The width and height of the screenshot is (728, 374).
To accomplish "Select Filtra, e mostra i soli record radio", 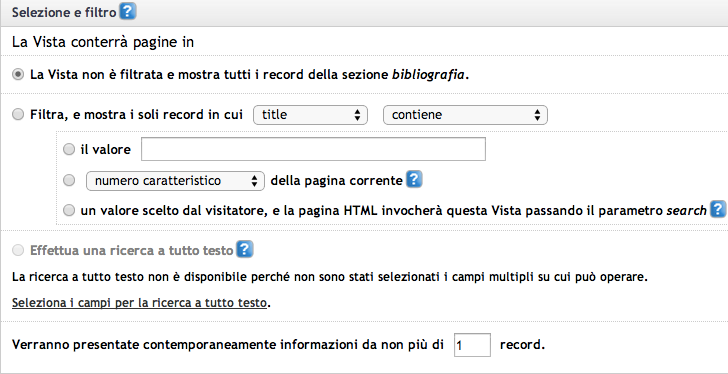I will click(18, 114).
